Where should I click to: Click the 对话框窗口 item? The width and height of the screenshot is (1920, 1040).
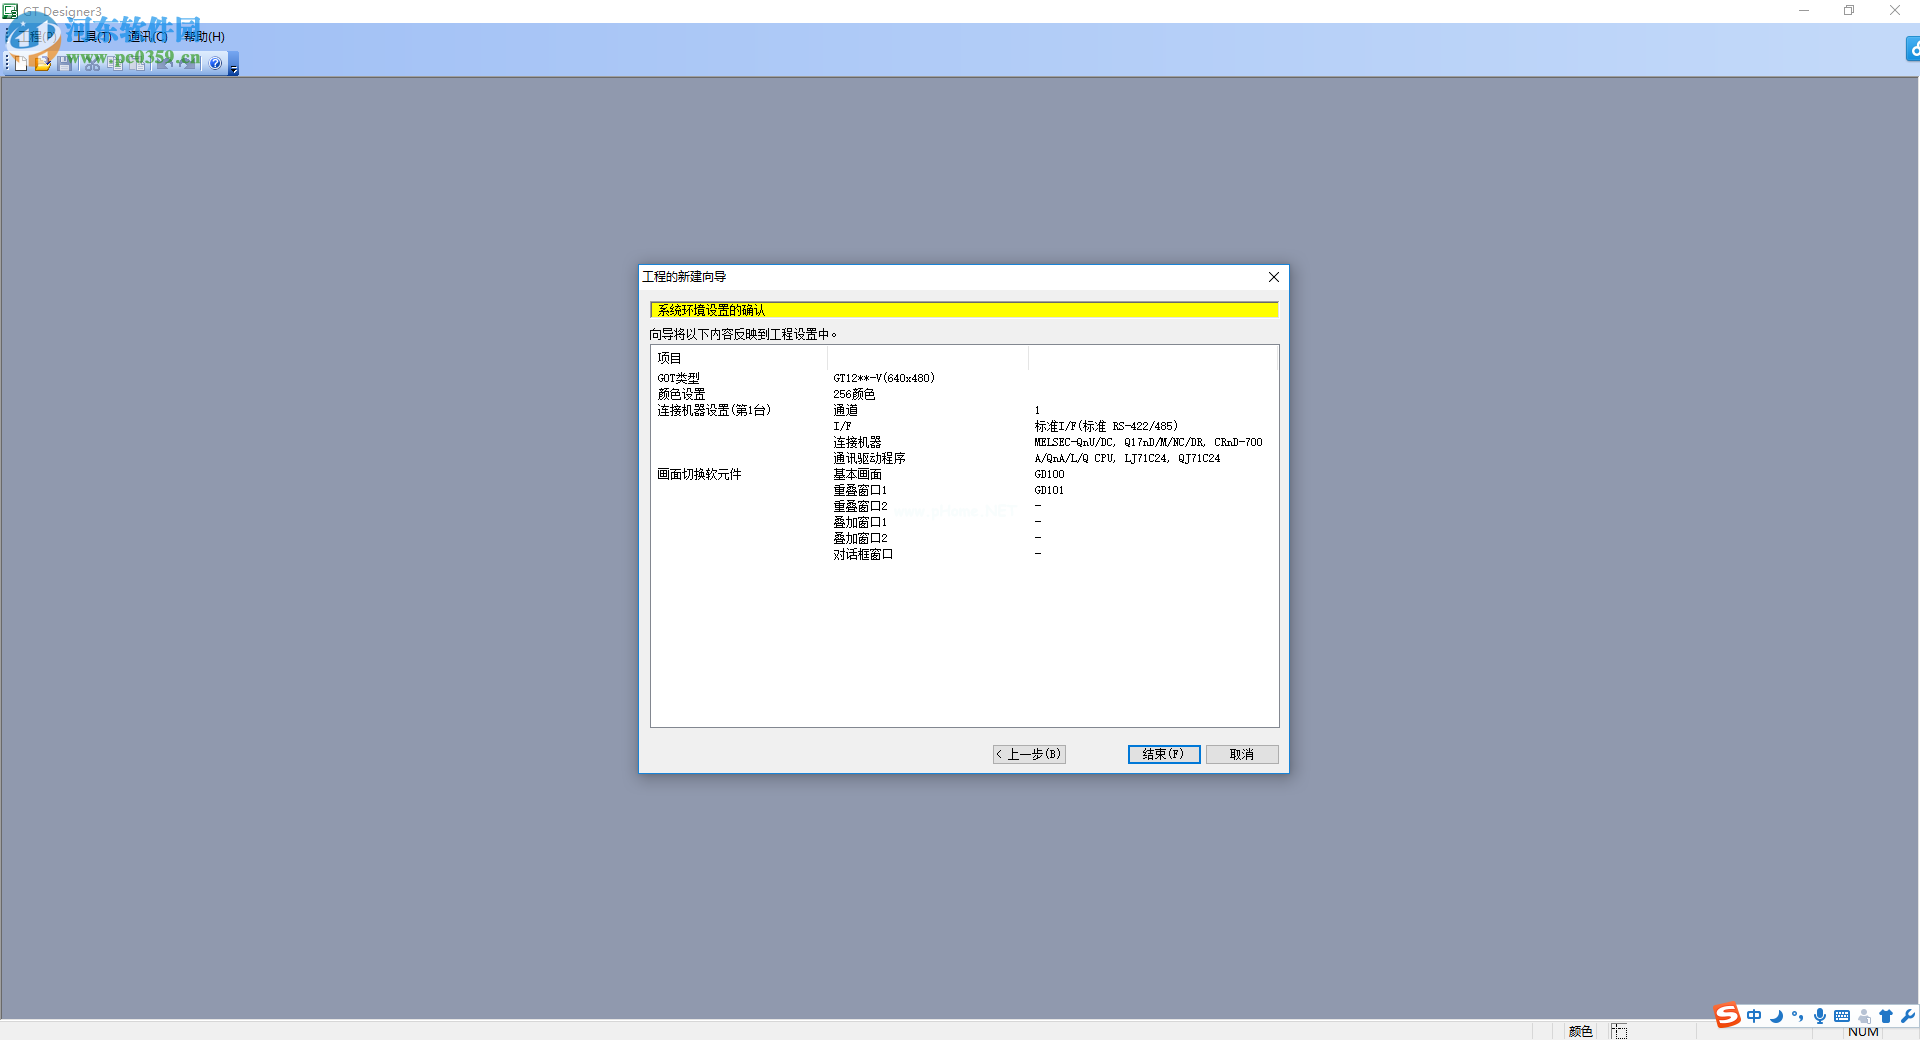[x=863, y=554]
